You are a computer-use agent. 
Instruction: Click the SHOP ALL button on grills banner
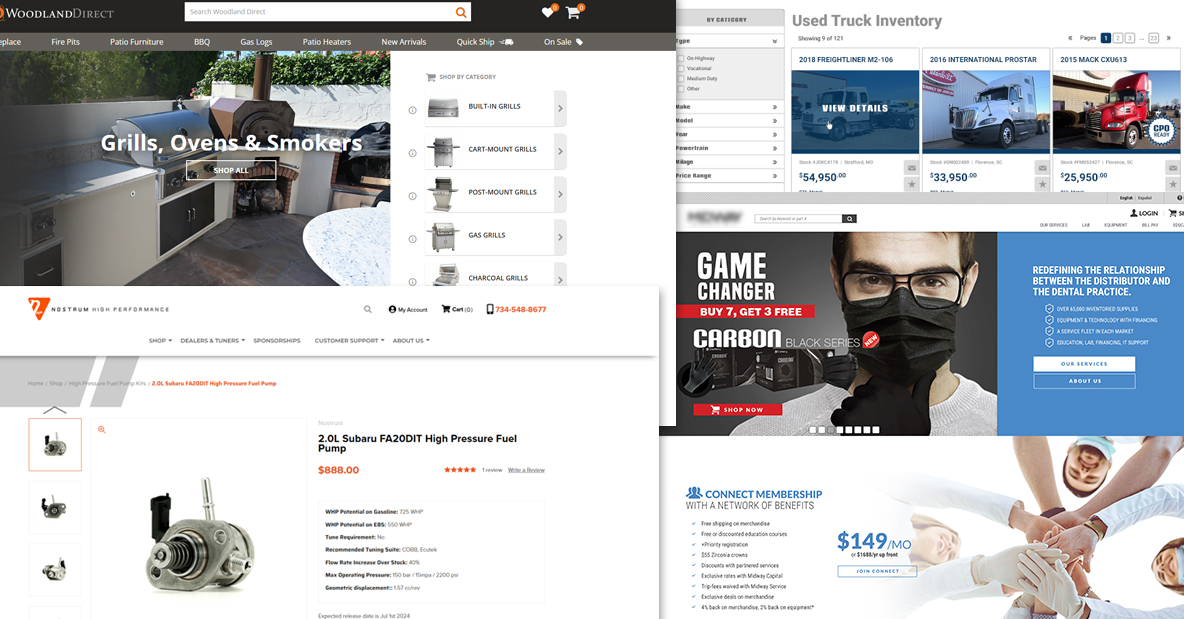(231, 170)
